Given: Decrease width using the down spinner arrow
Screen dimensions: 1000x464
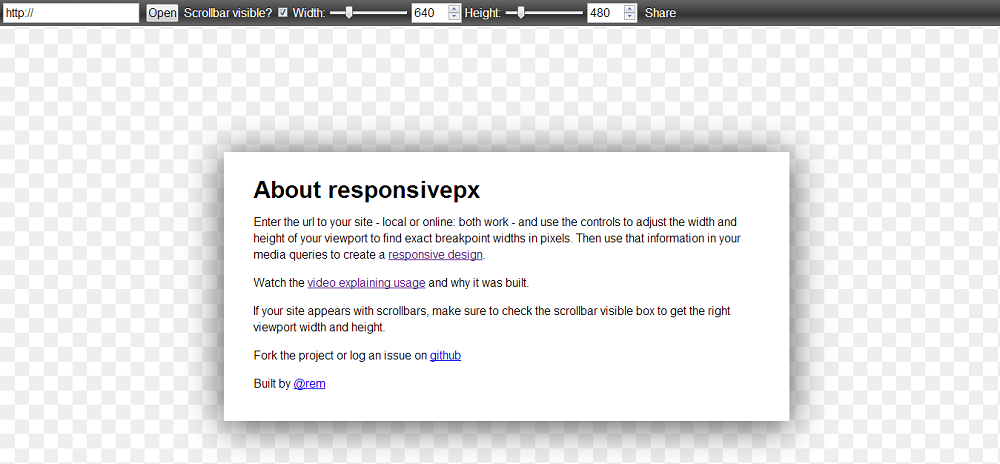Looking at the screenshot, I should point(454,17).
